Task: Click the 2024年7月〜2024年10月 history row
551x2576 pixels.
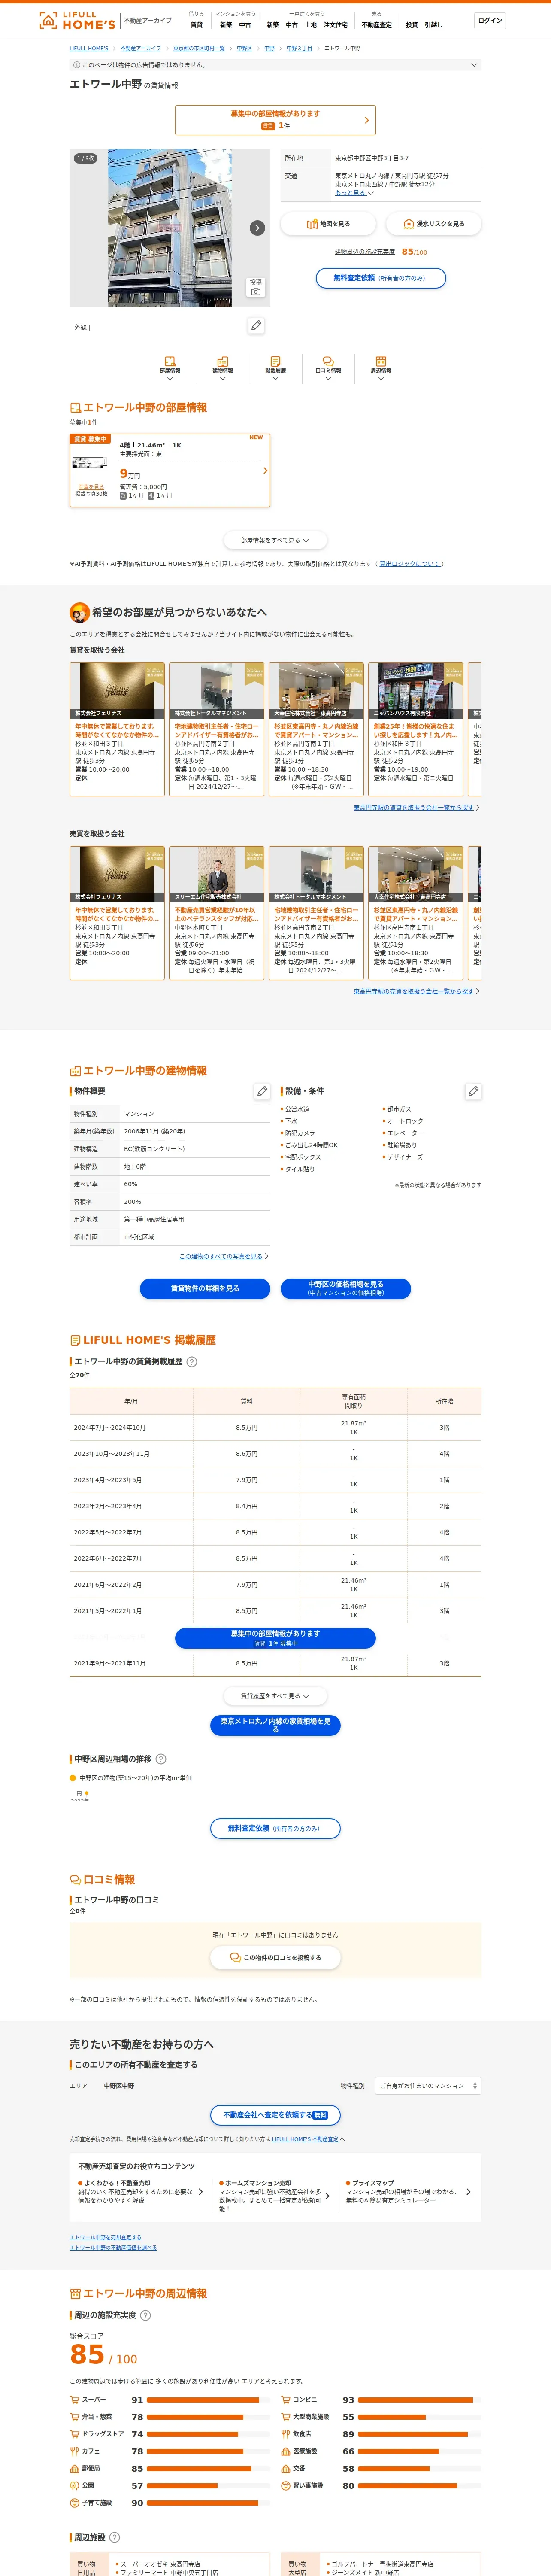Action: coord(275,1428)
